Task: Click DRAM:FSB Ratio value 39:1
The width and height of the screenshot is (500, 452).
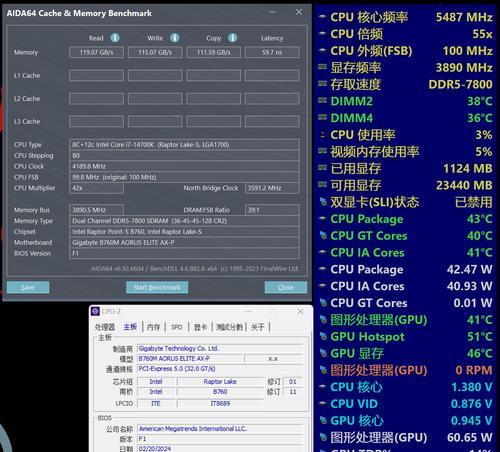Action: pyautogui.click(x=272, y=210)
